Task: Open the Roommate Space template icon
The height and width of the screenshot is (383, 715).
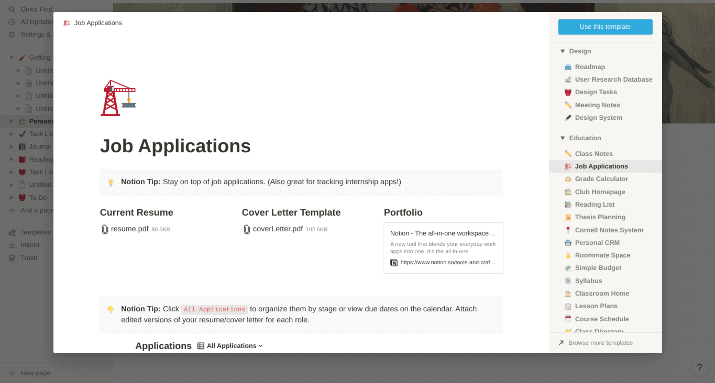Action: tap(568, 255)
